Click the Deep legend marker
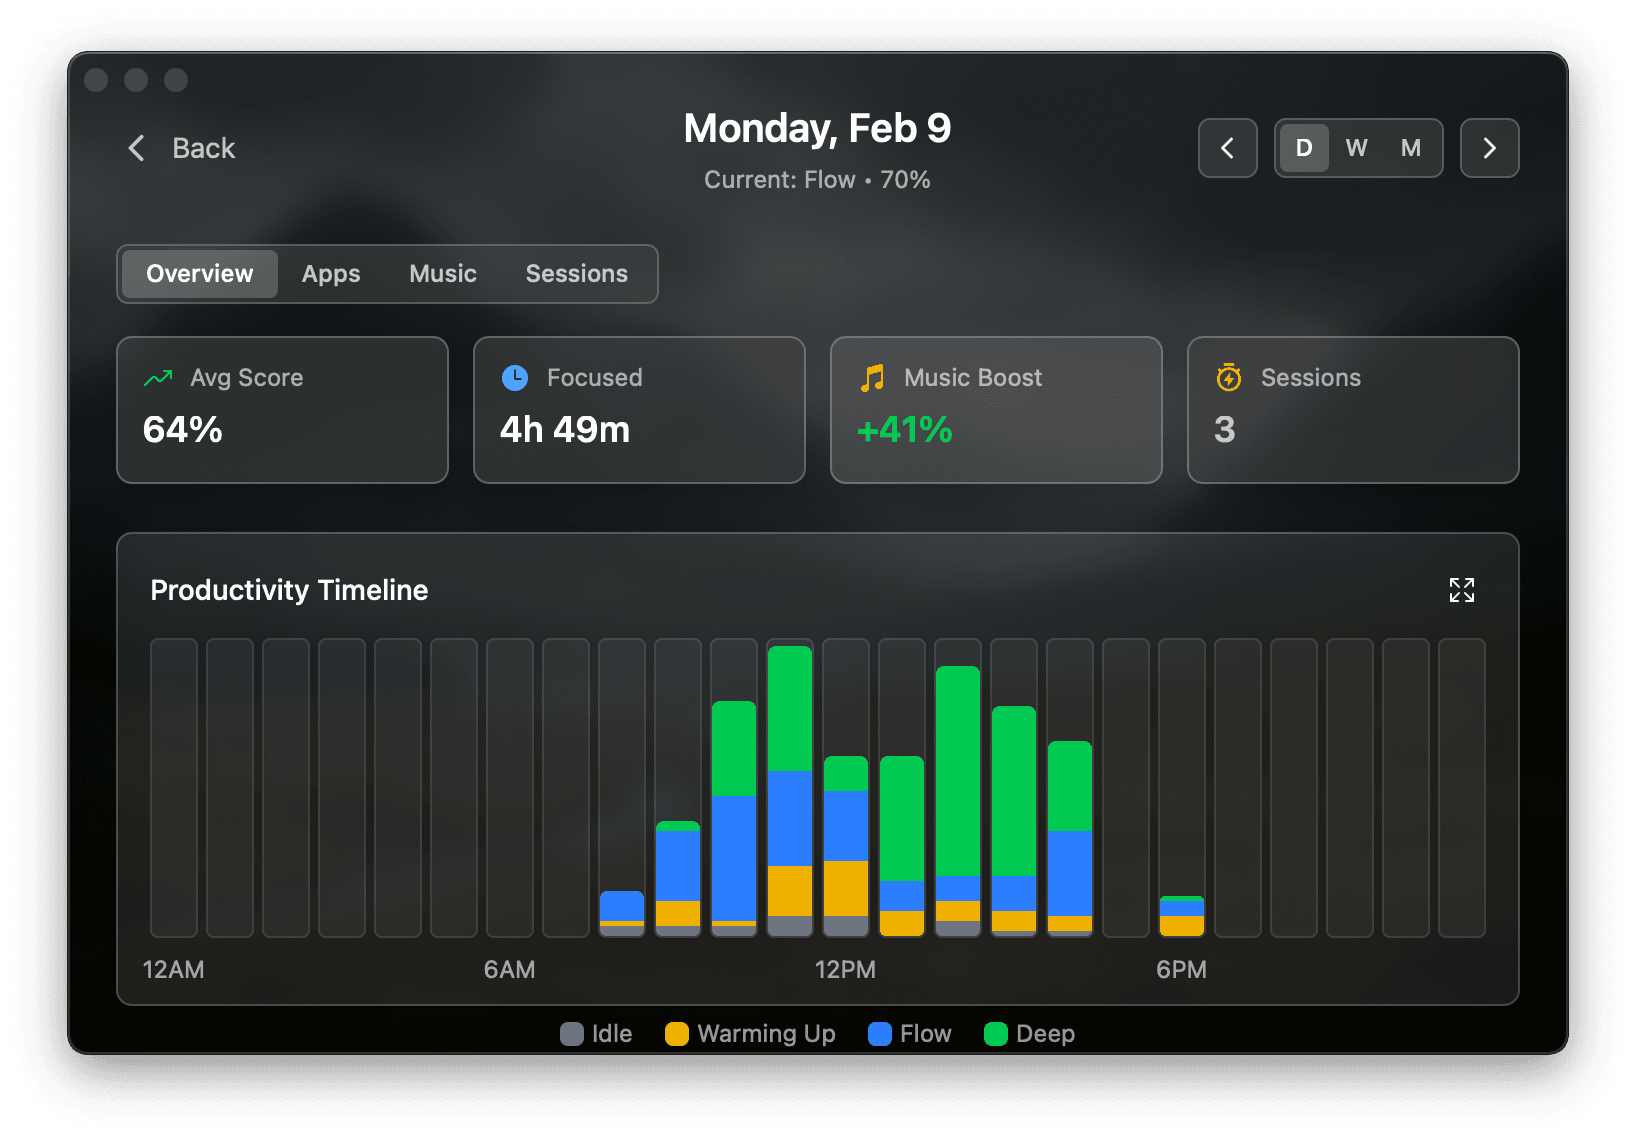The image size is (1636, 1138). click(995, 1034)
